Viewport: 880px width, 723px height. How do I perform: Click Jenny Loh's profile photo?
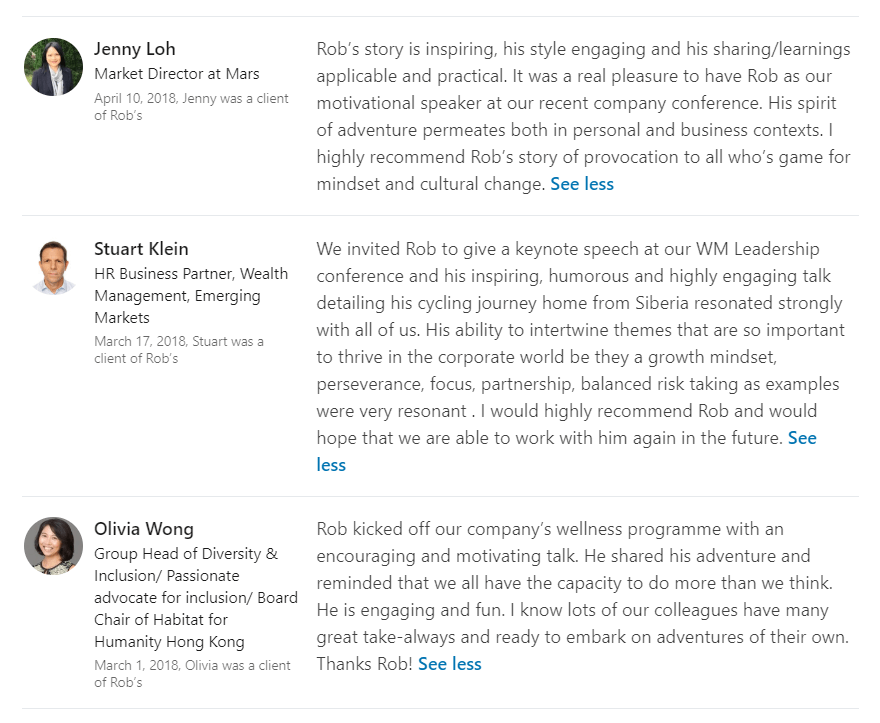tap(53, 67)
